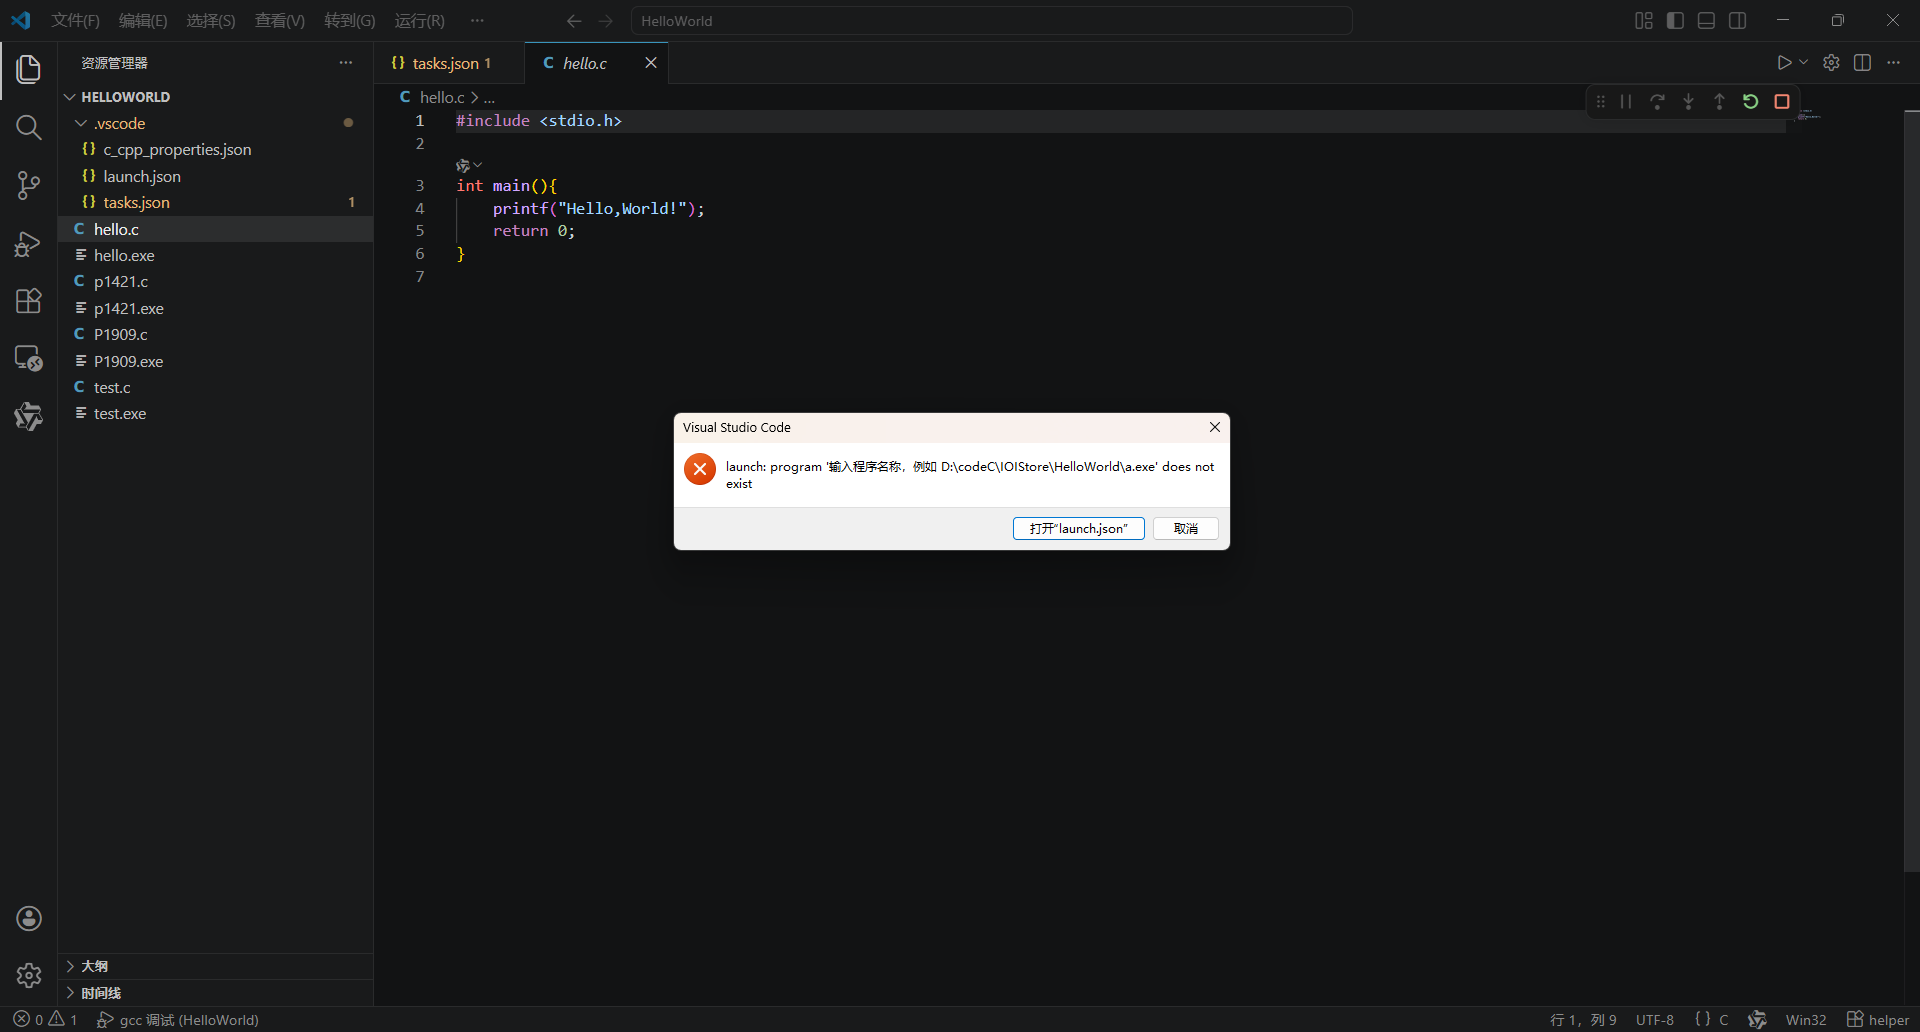Close the Visual Studio Code error dialog
The height and width of the screenshot is (1032, 1920).
coord(1214,427)
